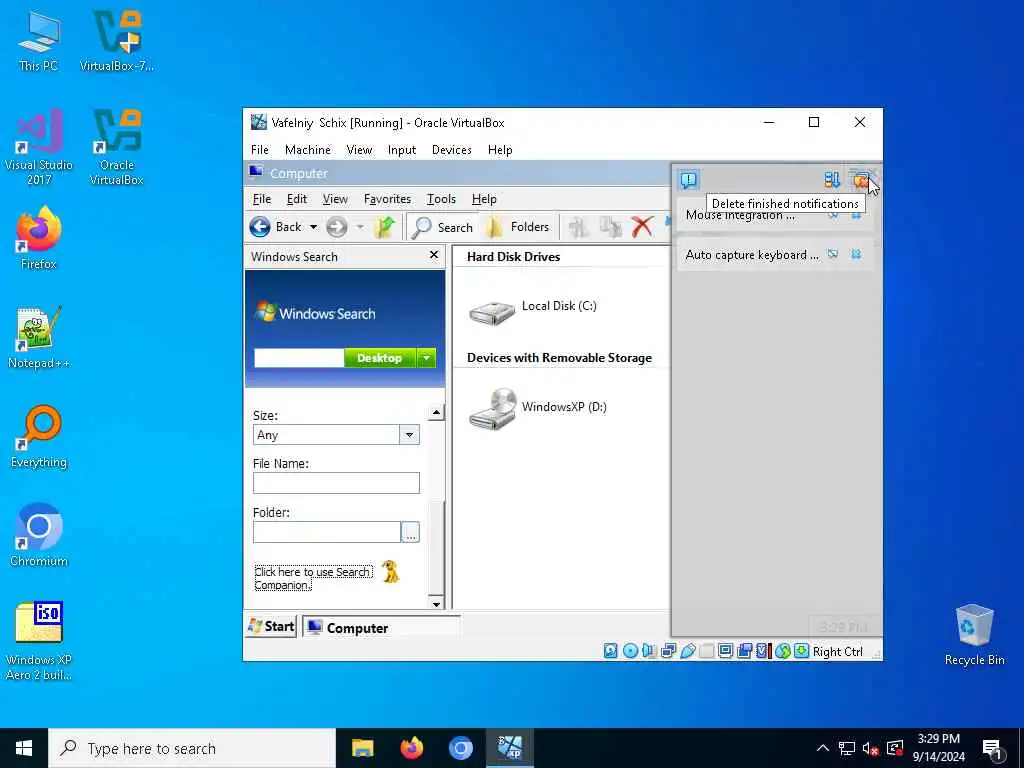Click here to use Search Companion link
This screenshot has width=1024, height=768.
[x=313, y=578]
